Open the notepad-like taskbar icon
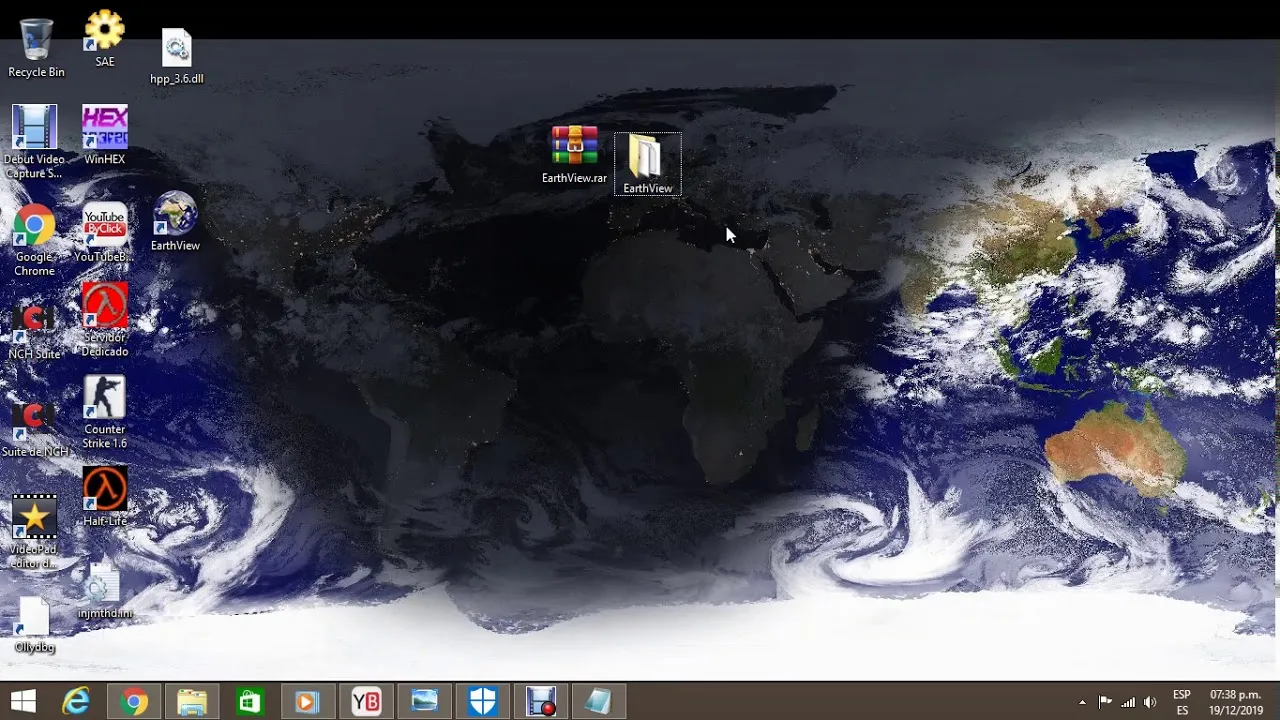The width and height of the screenshot is (1280, 720). (599, 701)
